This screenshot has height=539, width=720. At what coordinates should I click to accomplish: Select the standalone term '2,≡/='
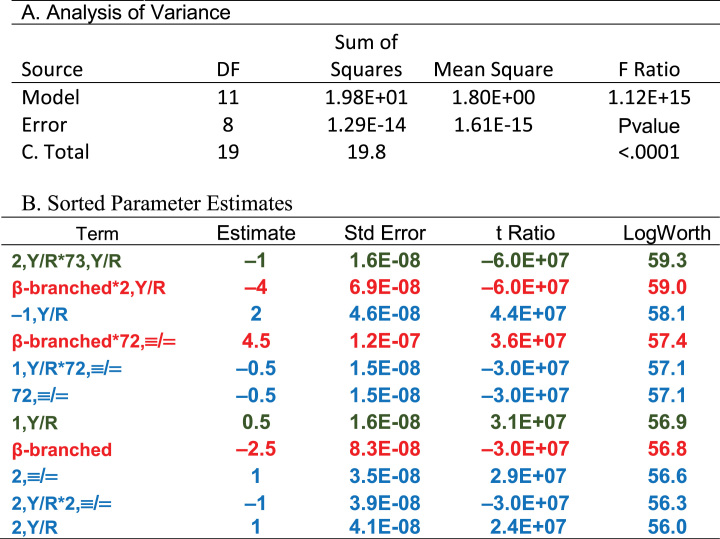point(34,477)
